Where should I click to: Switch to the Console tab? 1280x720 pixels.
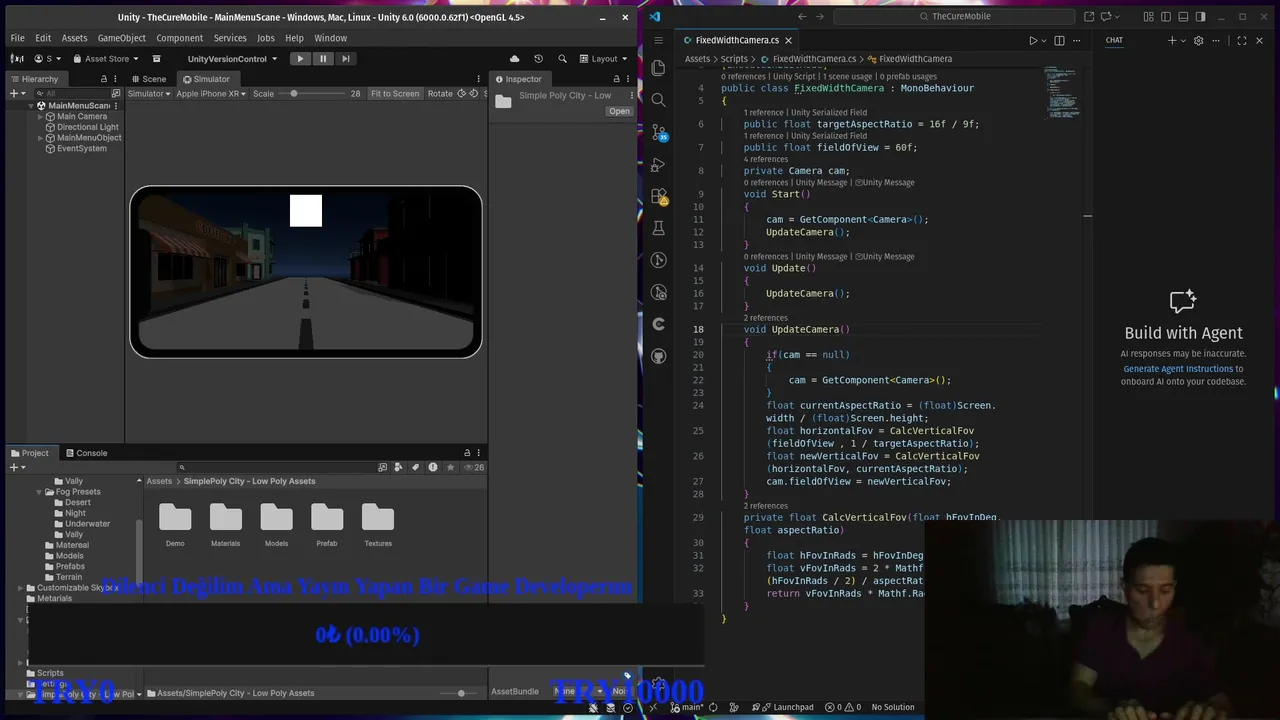[86, 453]
